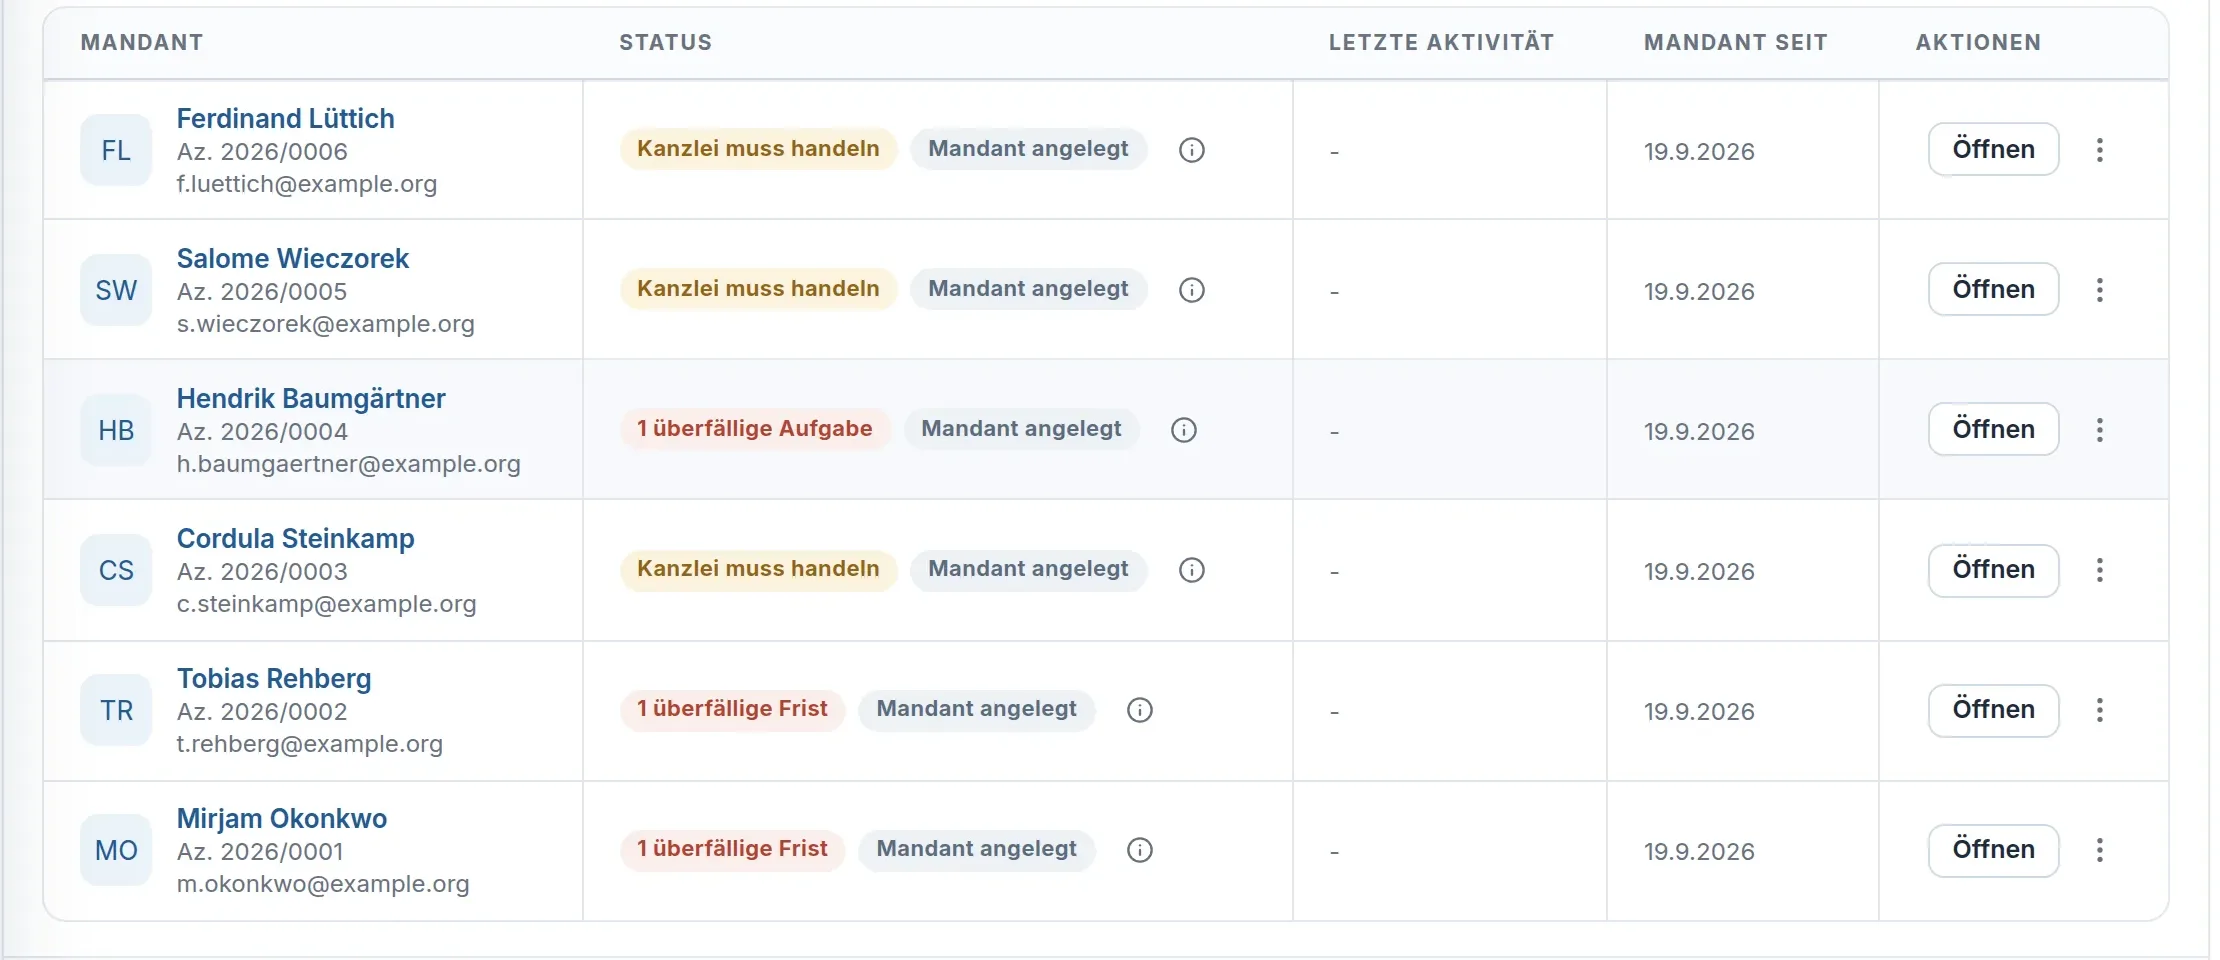The height and width of the screenshot is (960, 2220).
Task: Click info icon in Mirjam Okonkwo's row
Action: (1139, 850)
